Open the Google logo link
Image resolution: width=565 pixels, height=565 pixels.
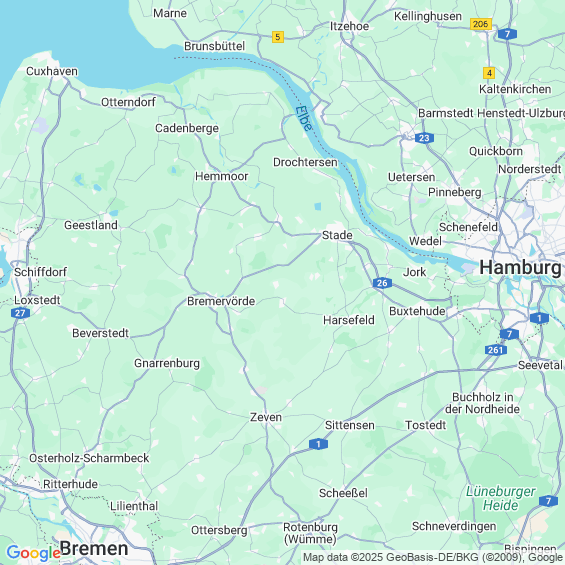[34, 552]
